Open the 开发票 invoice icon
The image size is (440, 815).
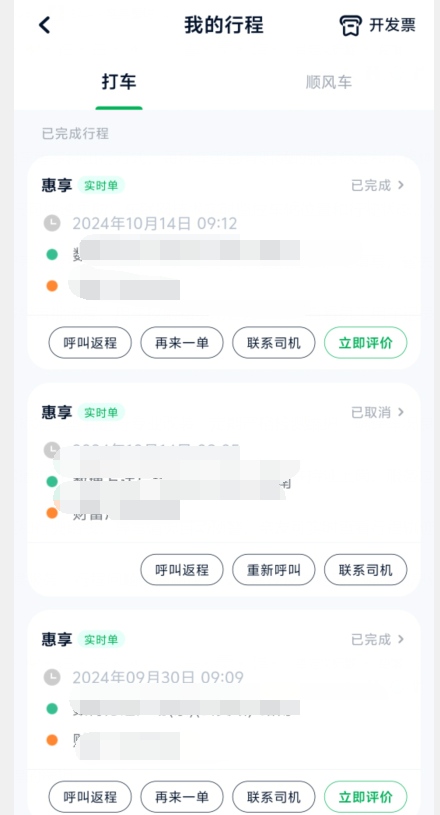click(x=351, y=25)
